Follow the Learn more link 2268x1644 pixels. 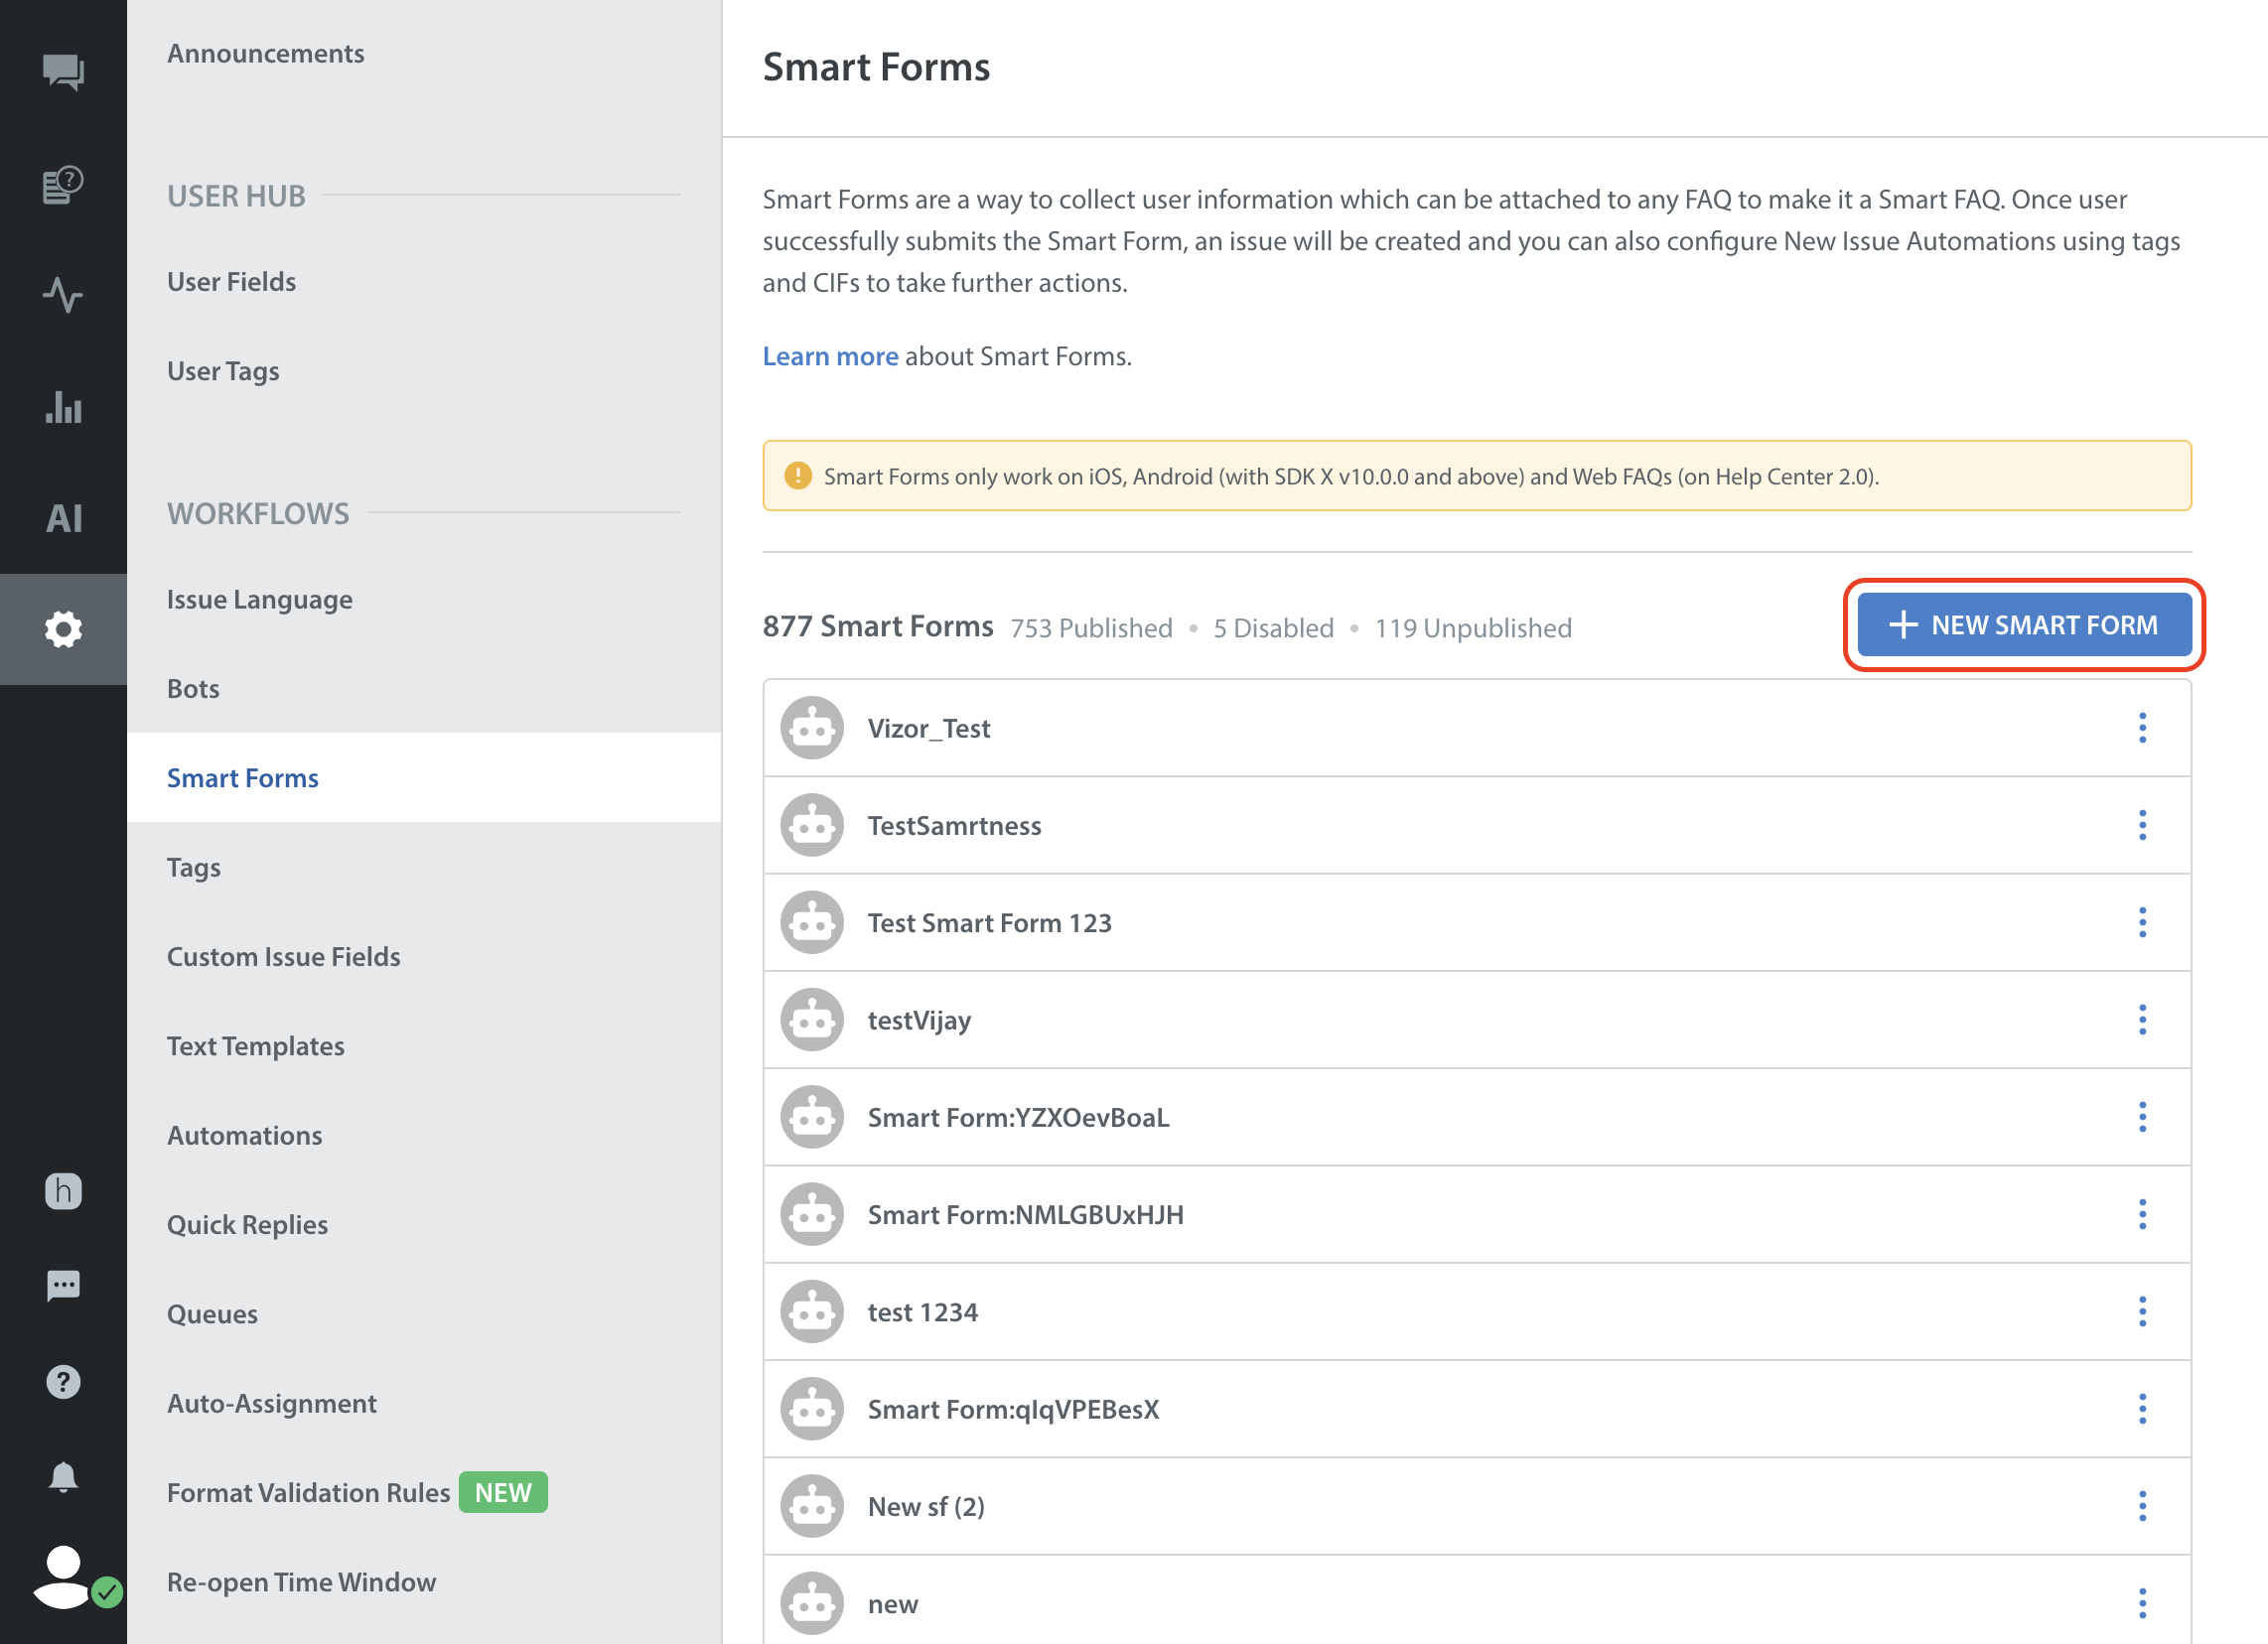(x=830, y=357)
